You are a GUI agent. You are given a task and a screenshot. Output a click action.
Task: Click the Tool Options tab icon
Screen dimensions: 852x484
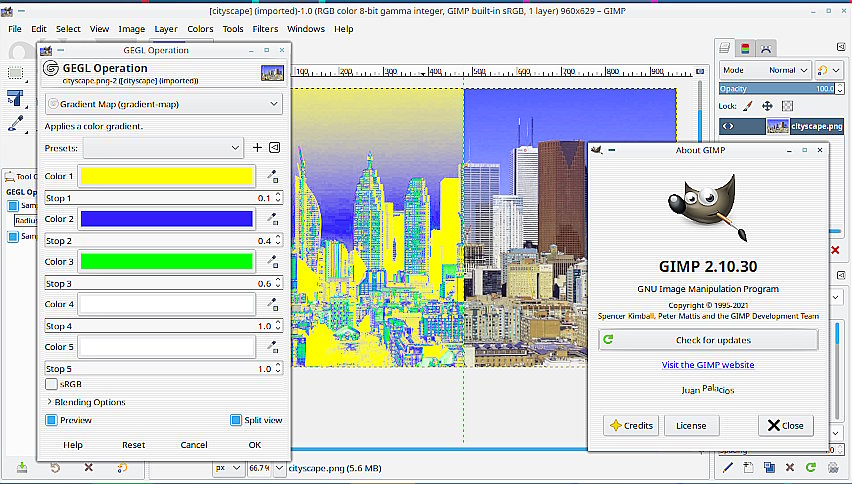(x=9, y=177)
